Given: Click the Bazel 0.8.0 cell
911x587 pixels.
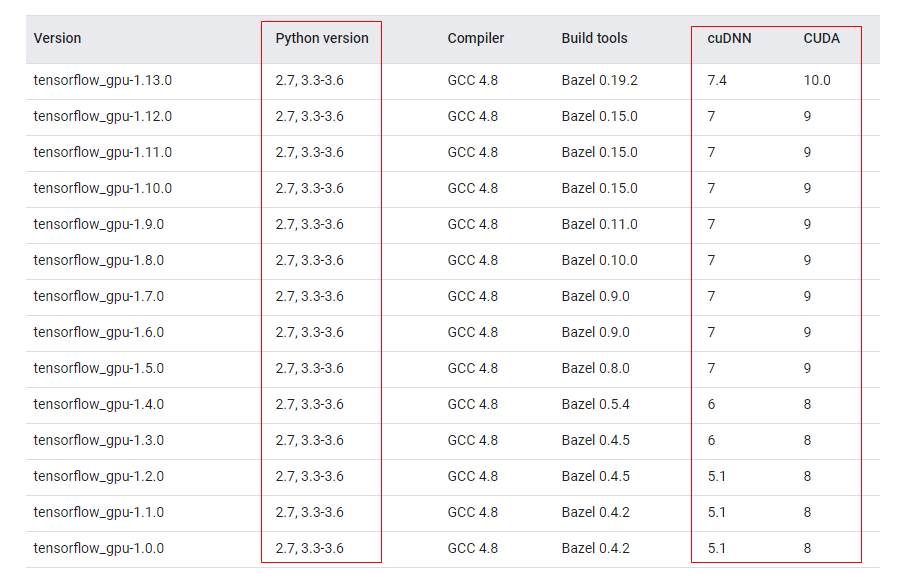Looking at the screenshot, I should (x=596, y=368).
